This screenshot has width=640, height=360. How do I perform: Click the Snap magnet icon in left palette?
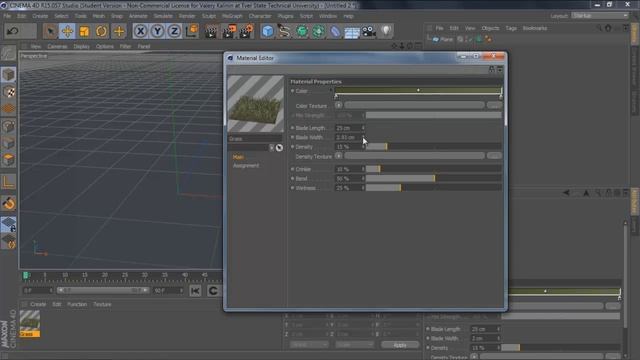pos(9,203)
